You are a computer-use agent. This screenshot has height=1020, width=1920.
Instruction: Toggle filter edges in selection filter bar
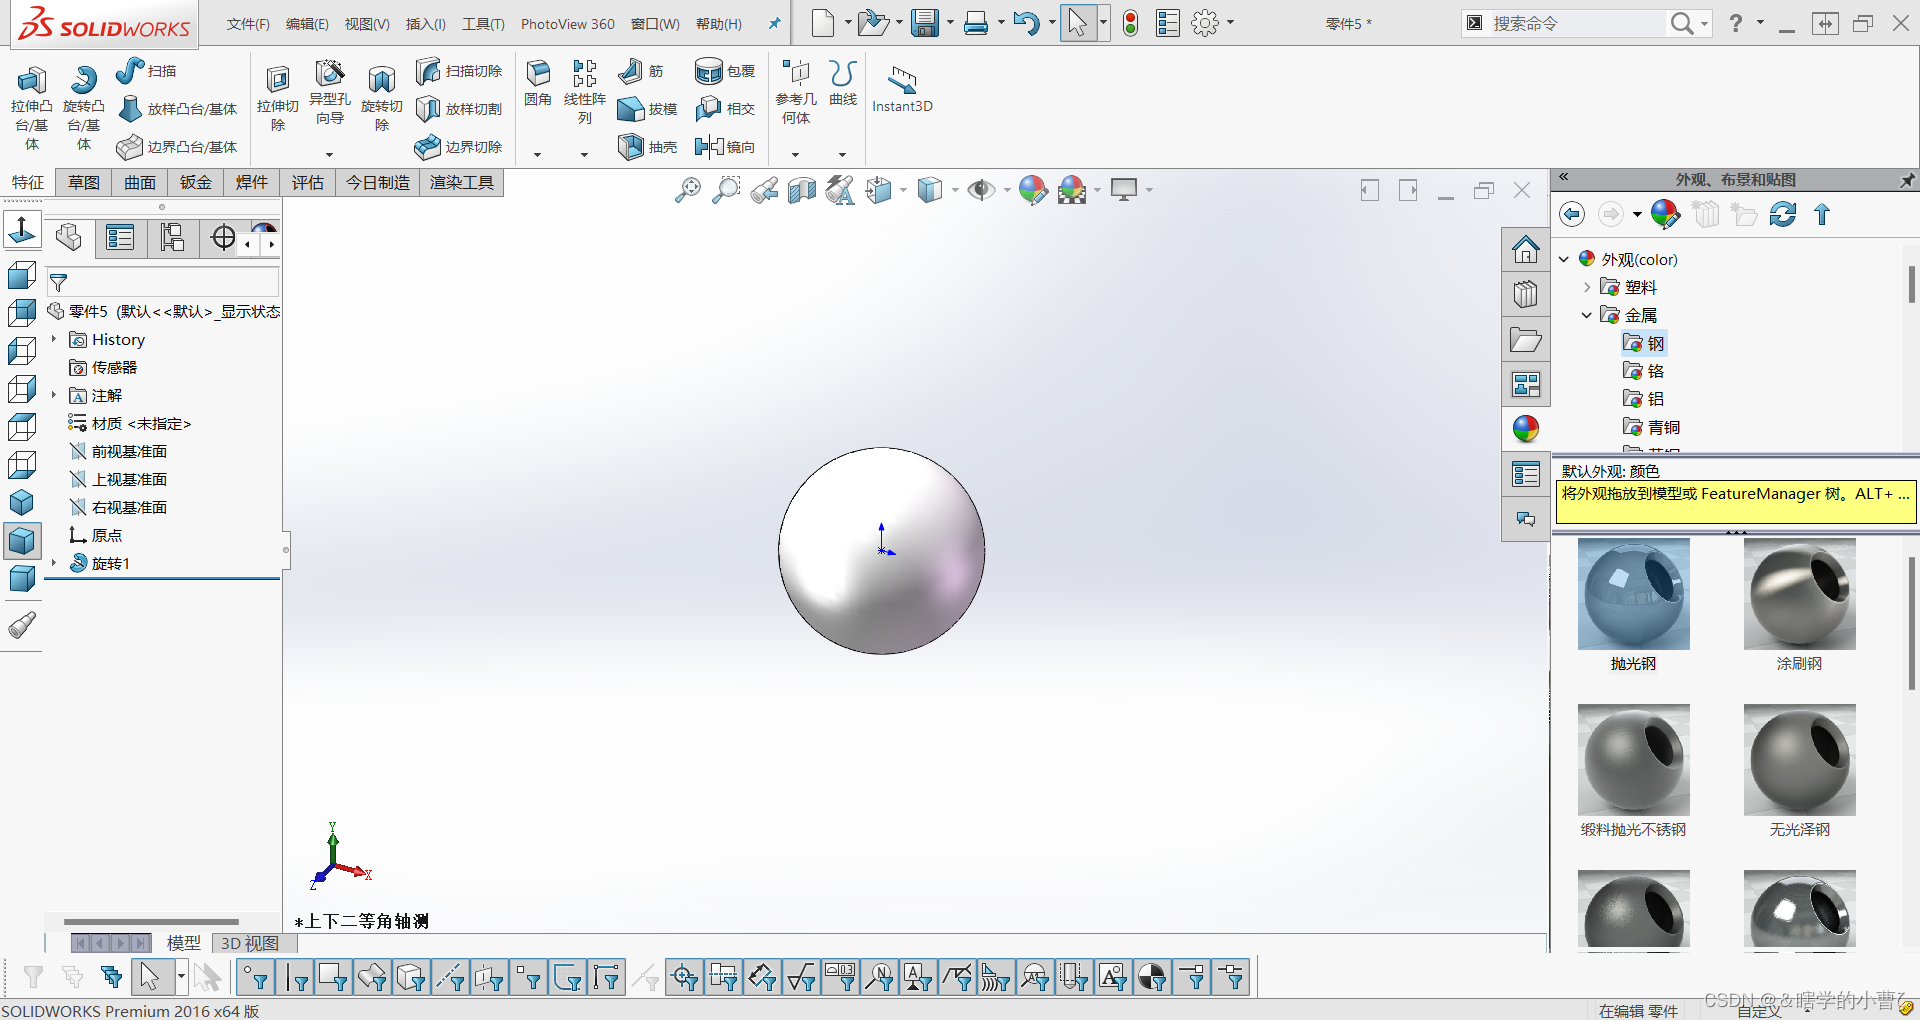pos(295,977)
